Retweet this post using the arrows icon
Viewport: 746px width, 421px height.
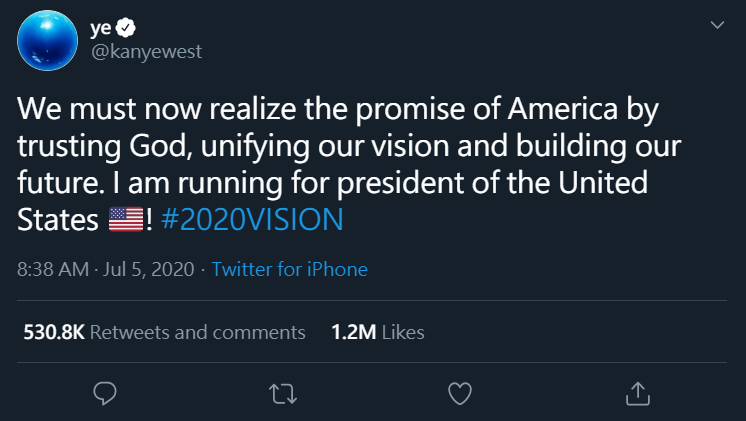[283, 394]
